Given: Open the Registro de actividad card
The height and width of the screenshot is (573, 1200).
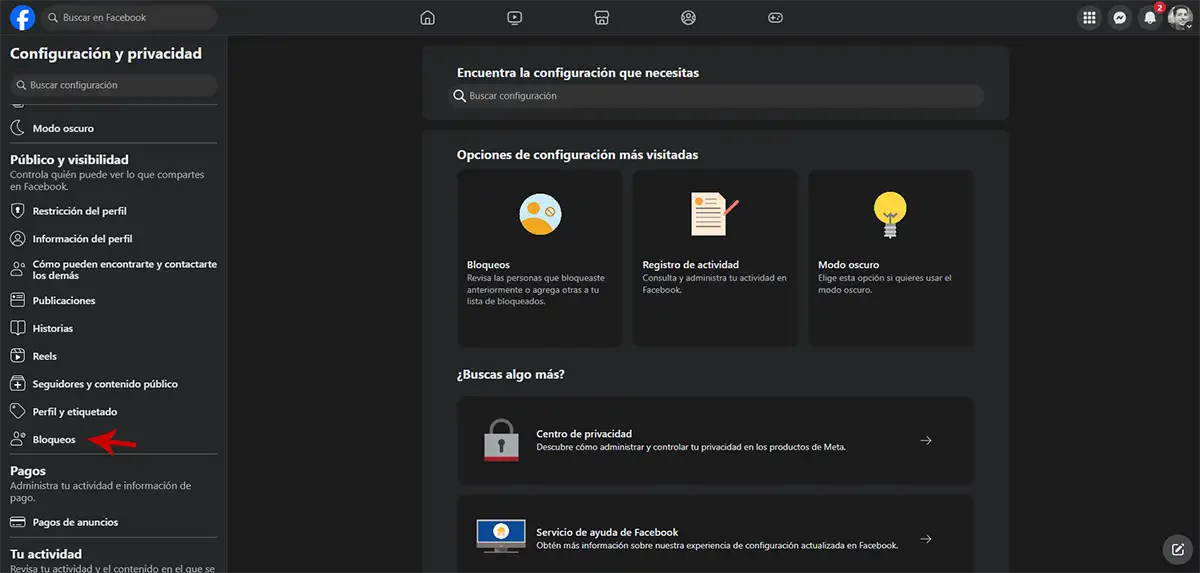Looking at the screenshot, I should point(715,259).
